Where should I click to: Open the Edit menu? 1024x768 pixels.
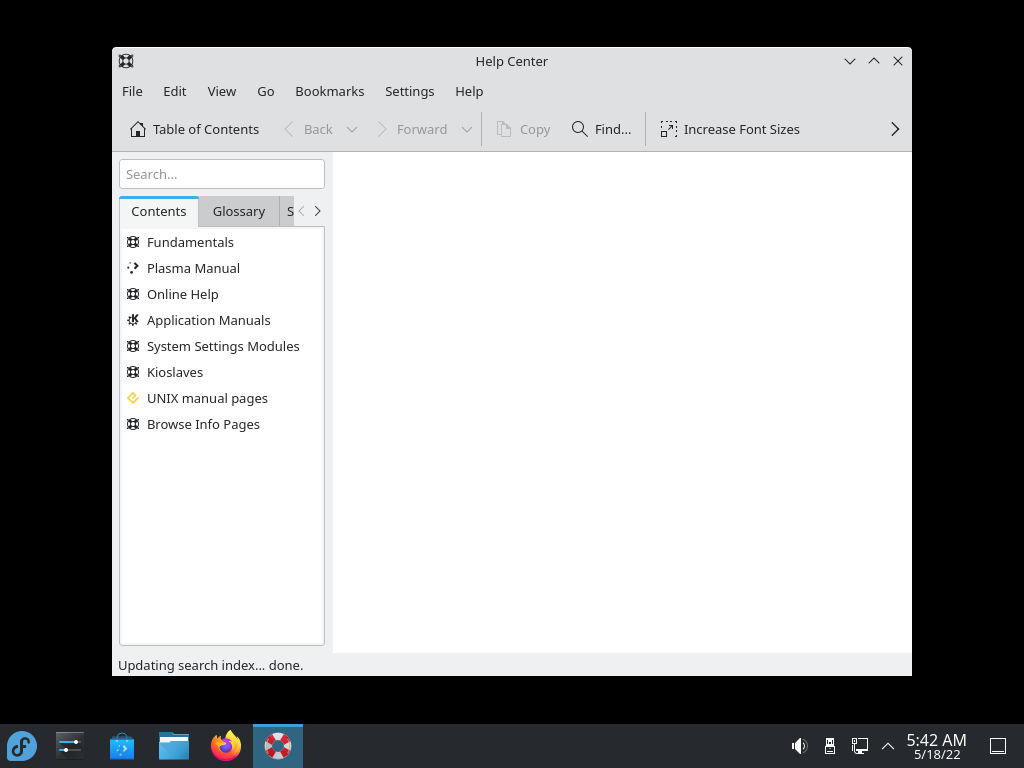tap(174, 91)
